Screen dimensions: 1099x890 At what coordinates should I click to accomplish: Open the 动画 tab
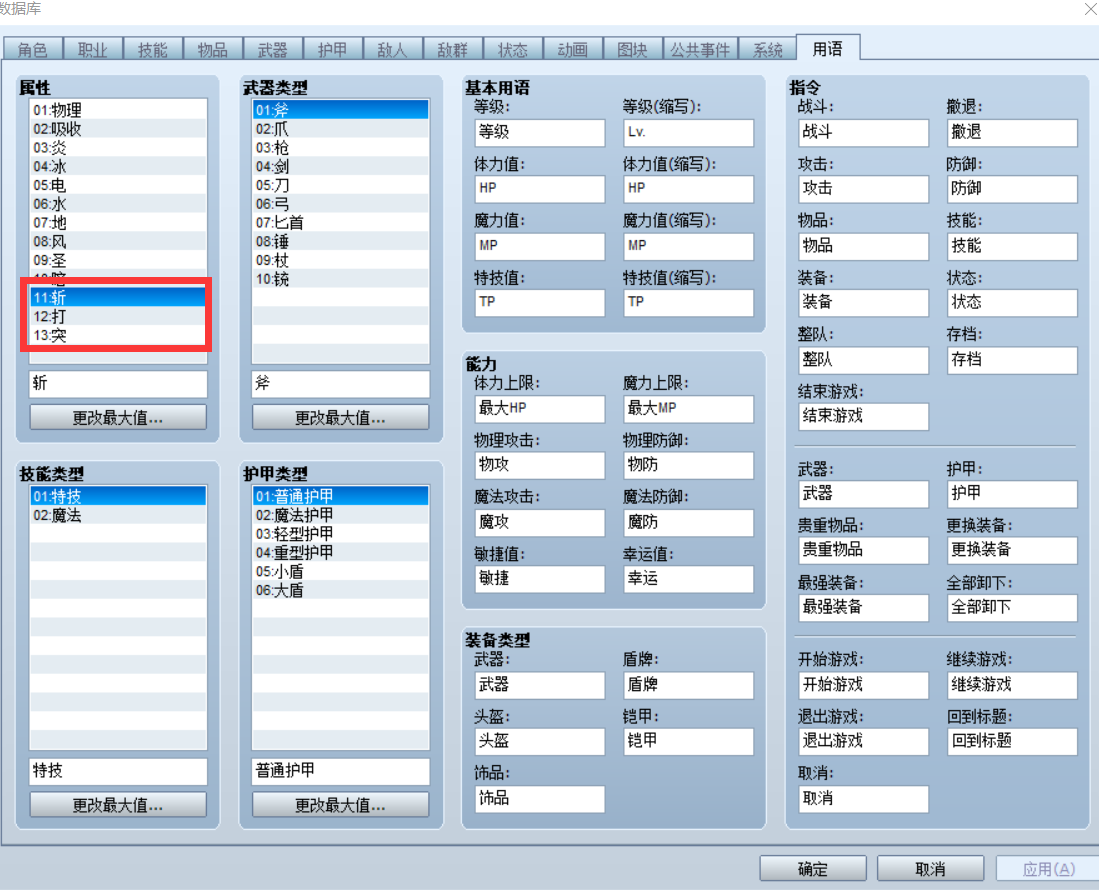click(x=572, y=49)
